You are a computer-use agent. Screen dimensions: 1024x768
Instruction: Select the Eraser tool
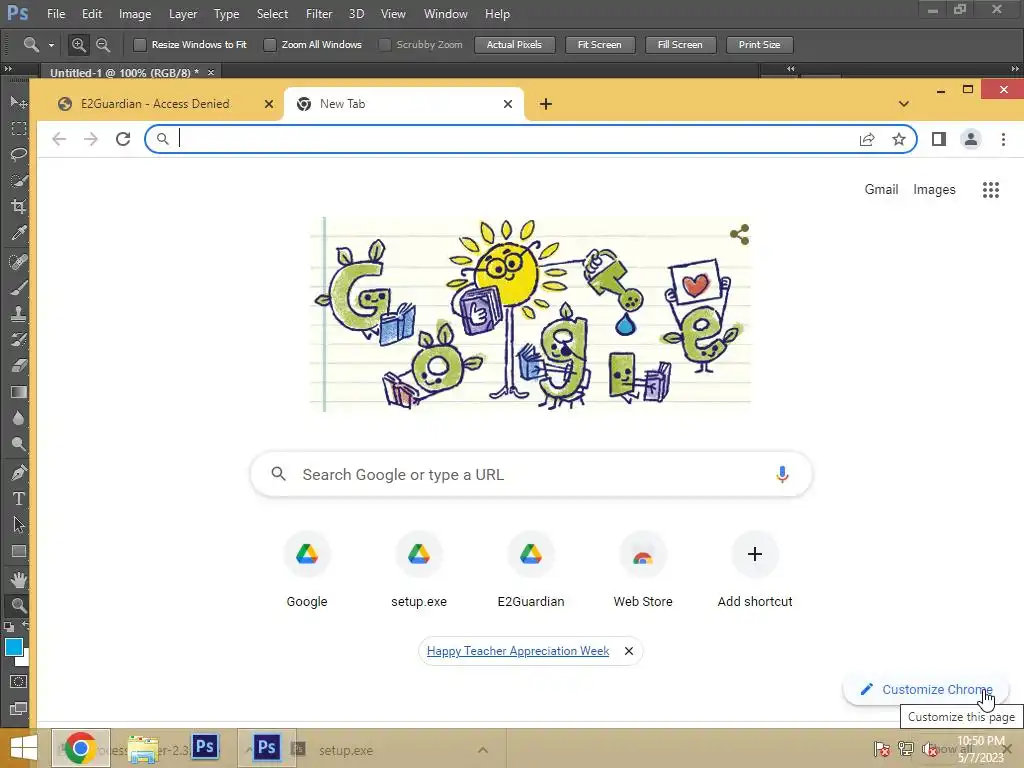click(x=18, y=366)
